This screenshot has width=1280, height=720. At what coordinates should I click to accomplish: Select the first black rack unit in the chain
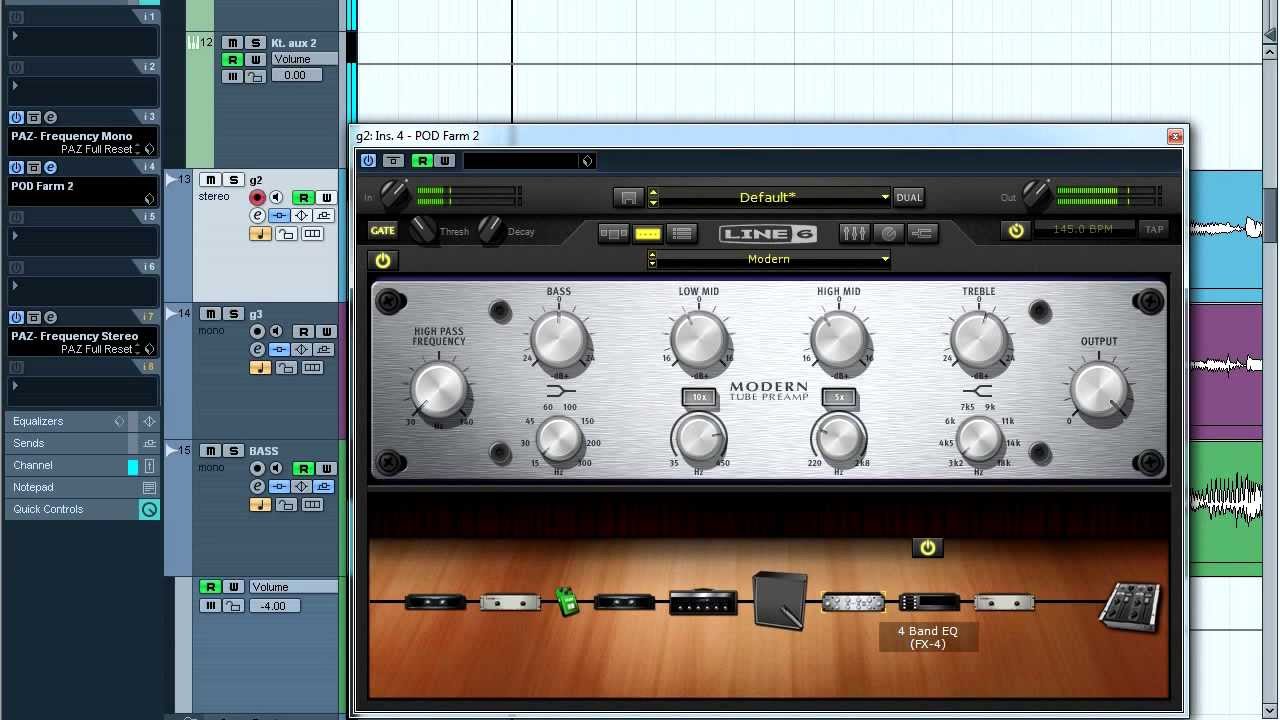[435, 602]
